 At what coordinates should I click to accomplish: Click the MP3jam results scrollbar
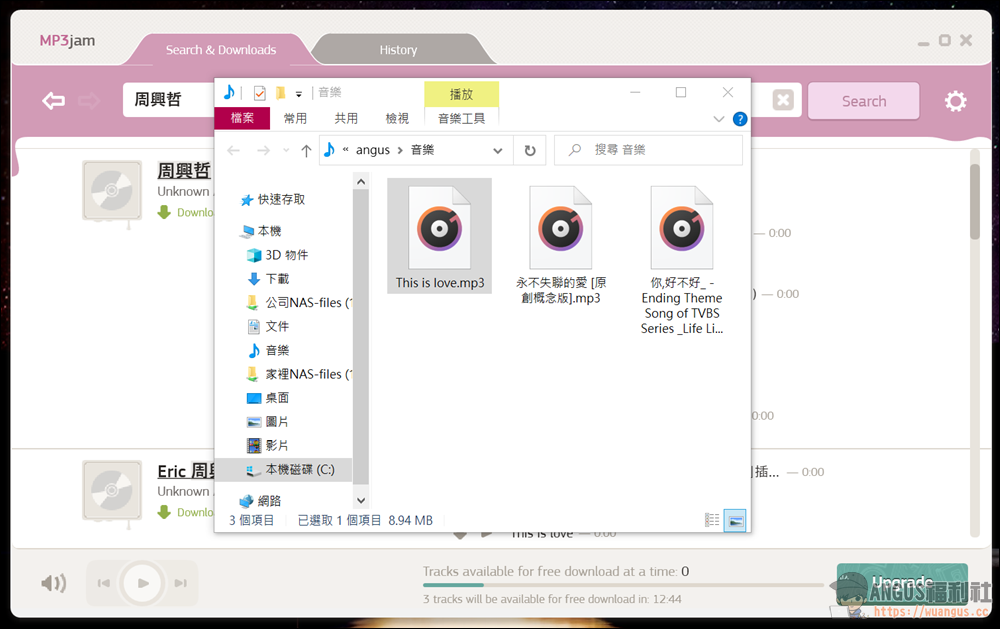[974, 201]
